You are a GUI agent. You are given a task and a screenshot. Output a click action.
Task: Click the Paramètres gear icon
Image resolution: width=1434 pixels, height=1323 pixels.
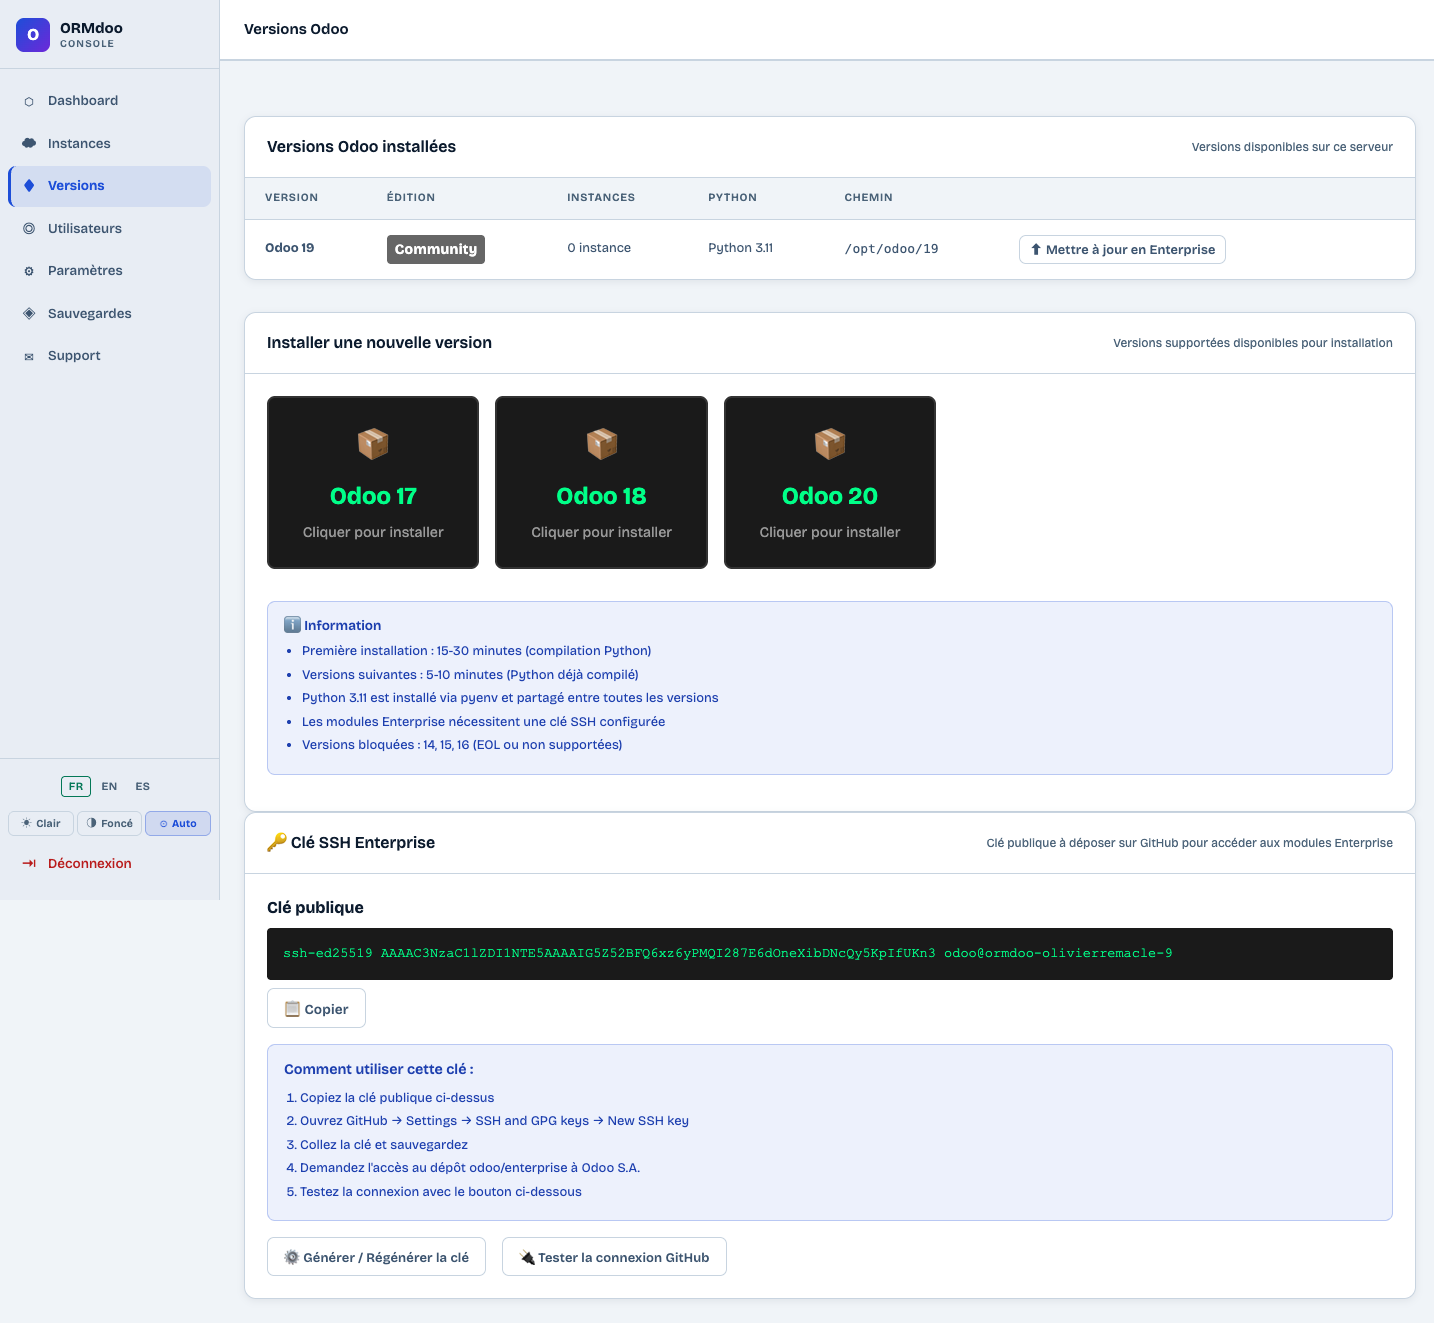29,271
